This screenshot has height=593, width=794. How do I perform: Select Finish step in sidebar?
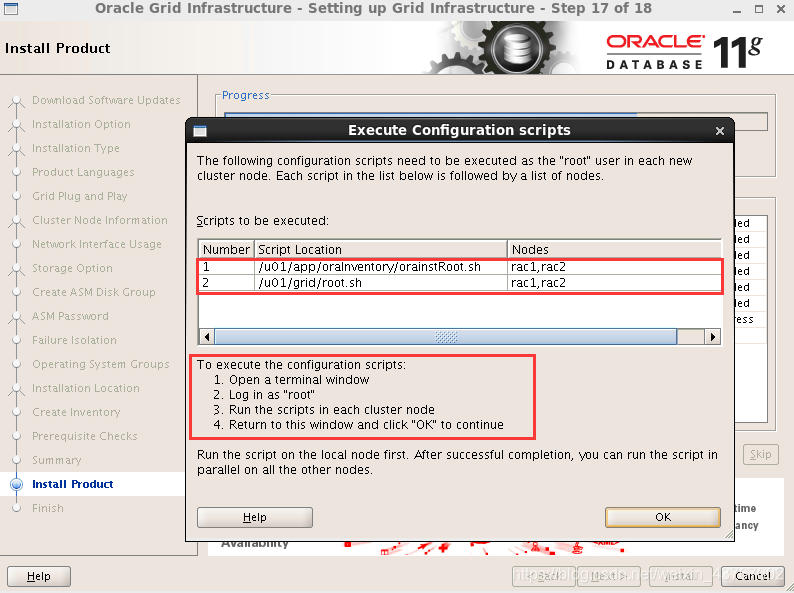click(x=48, y=508)
